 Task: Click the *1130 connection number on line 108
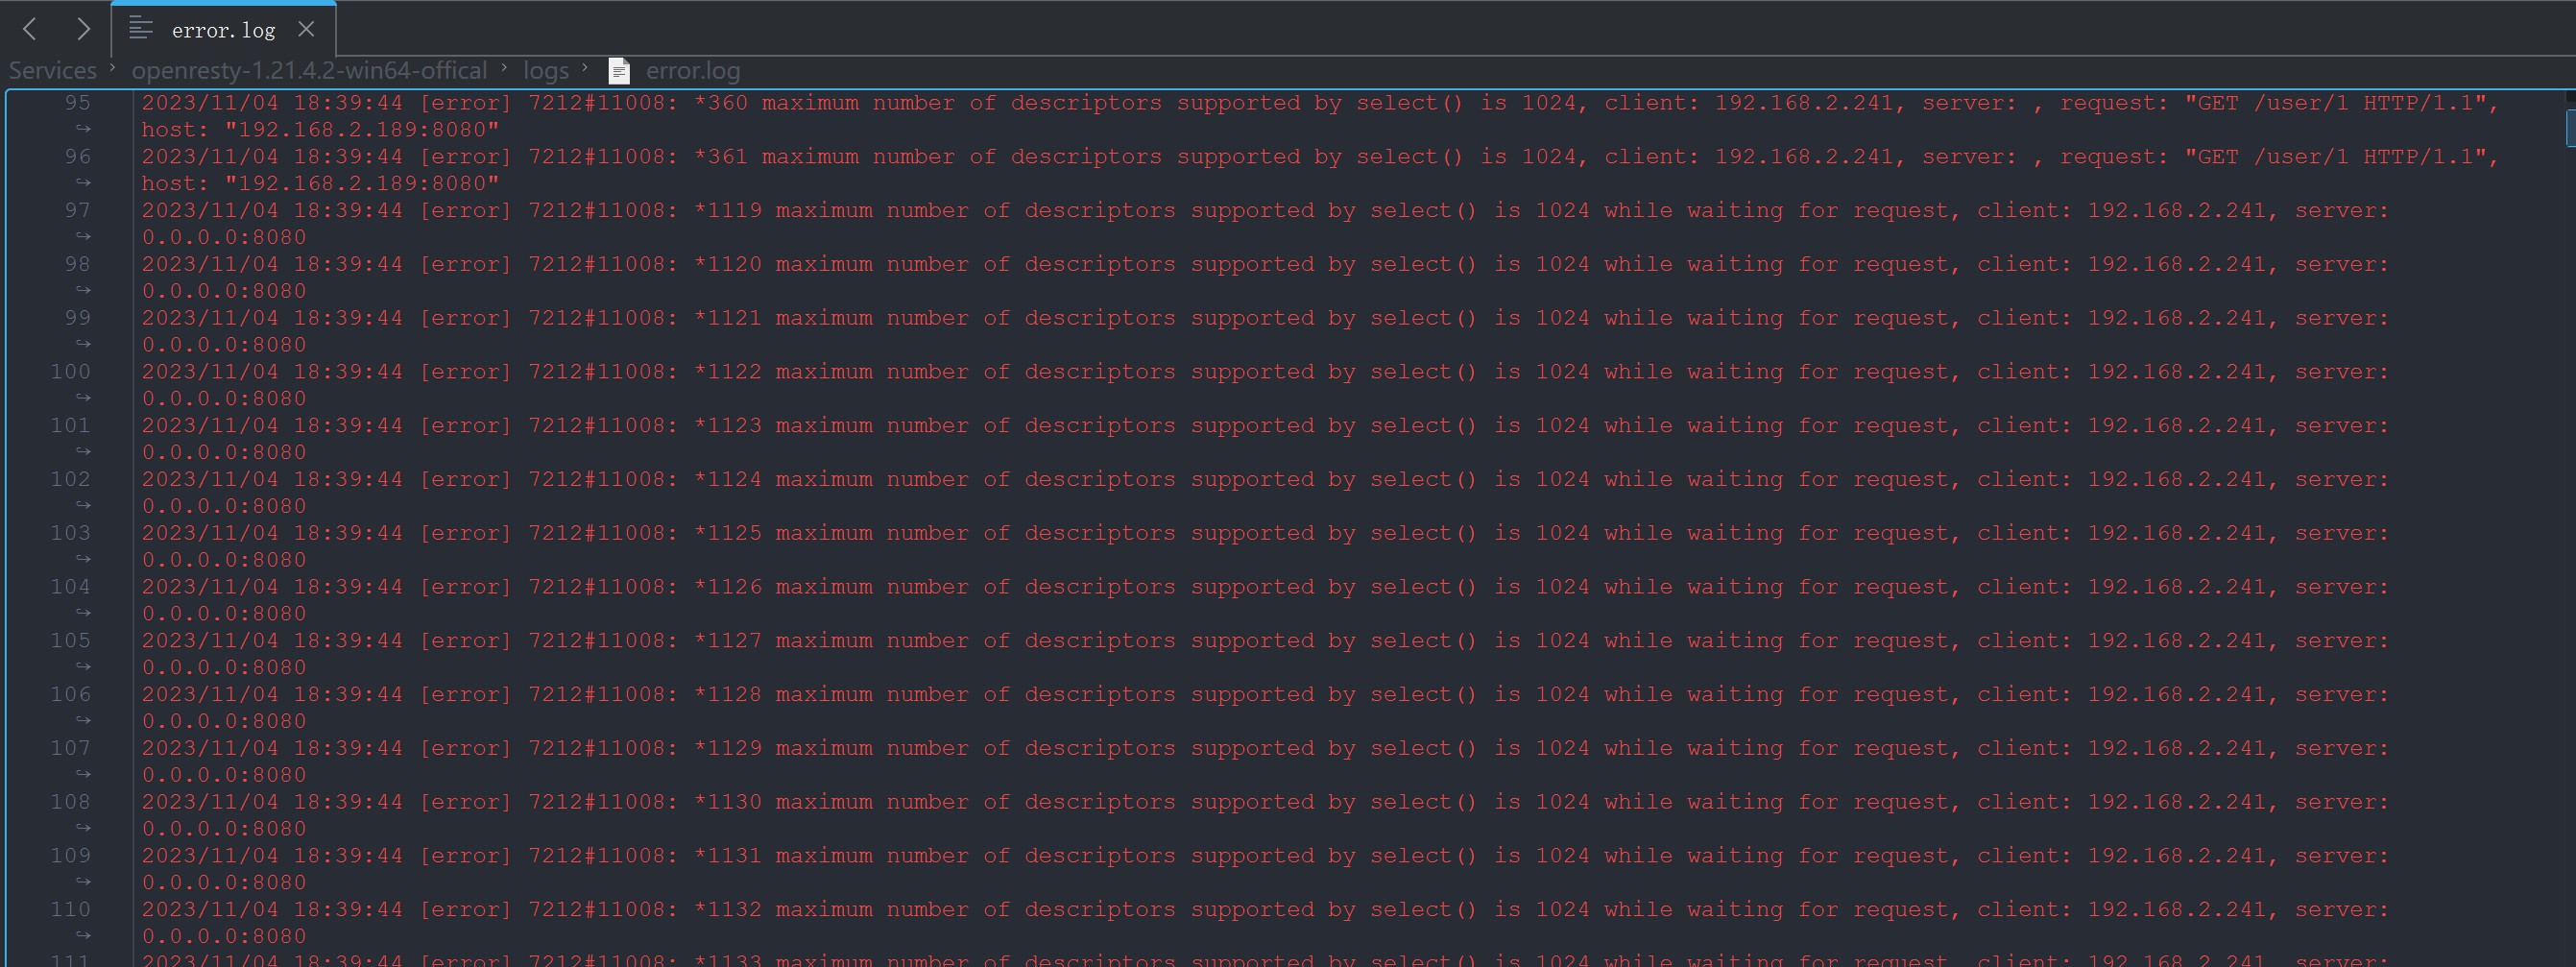pyautogui.click(x=728, y=802)
